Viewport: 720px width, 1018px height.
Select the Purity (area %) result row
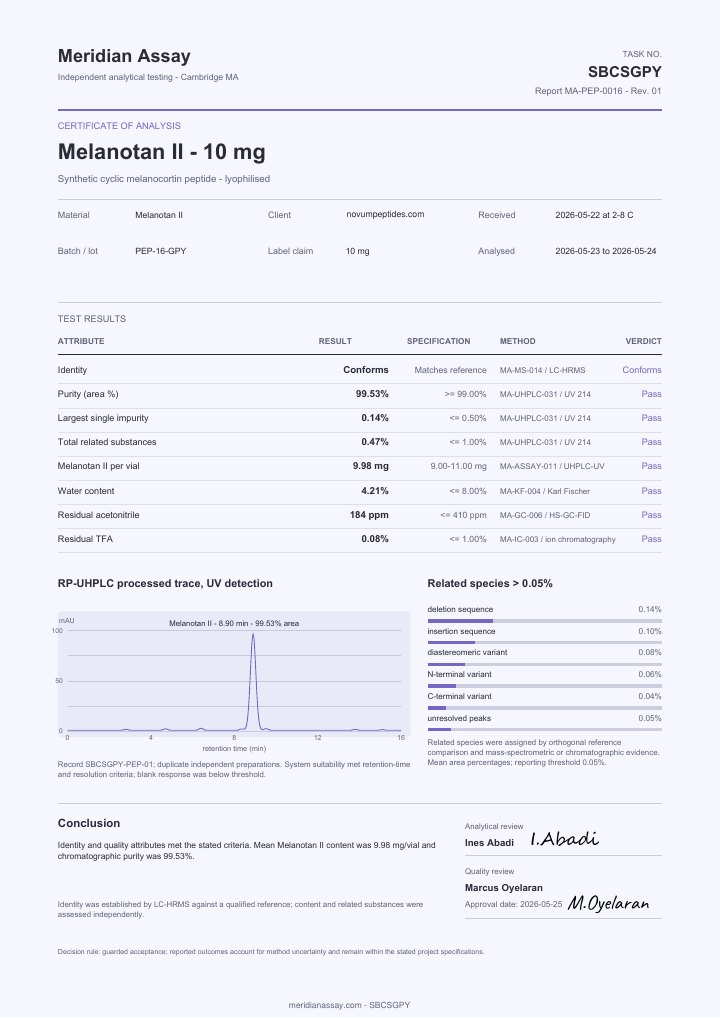click(360, 394)
